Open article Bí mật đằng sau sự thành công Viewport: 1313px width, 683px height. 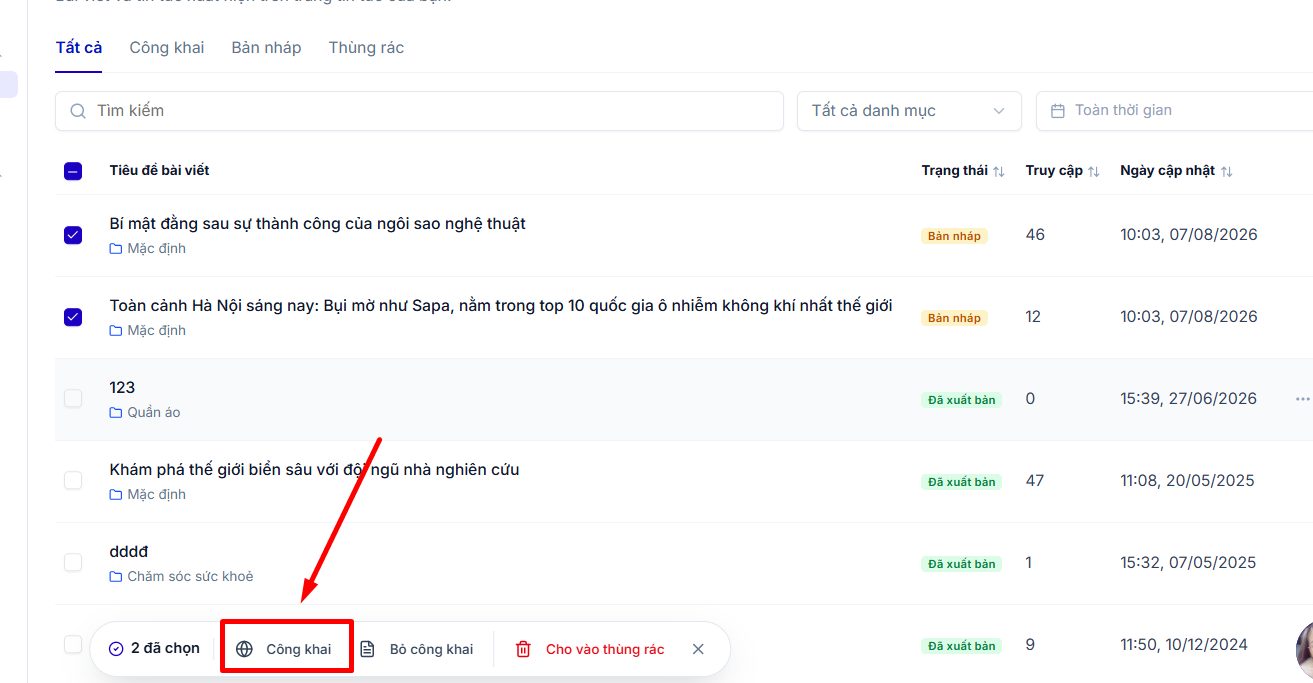pyautogui.click(x=317, y=224)
